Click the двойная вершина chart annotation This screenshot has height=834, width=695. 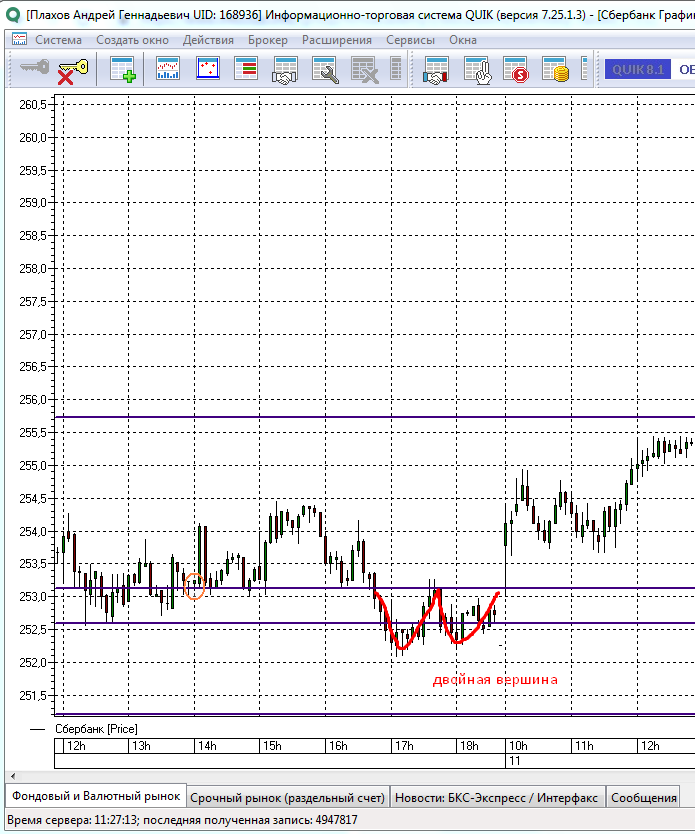495,680
